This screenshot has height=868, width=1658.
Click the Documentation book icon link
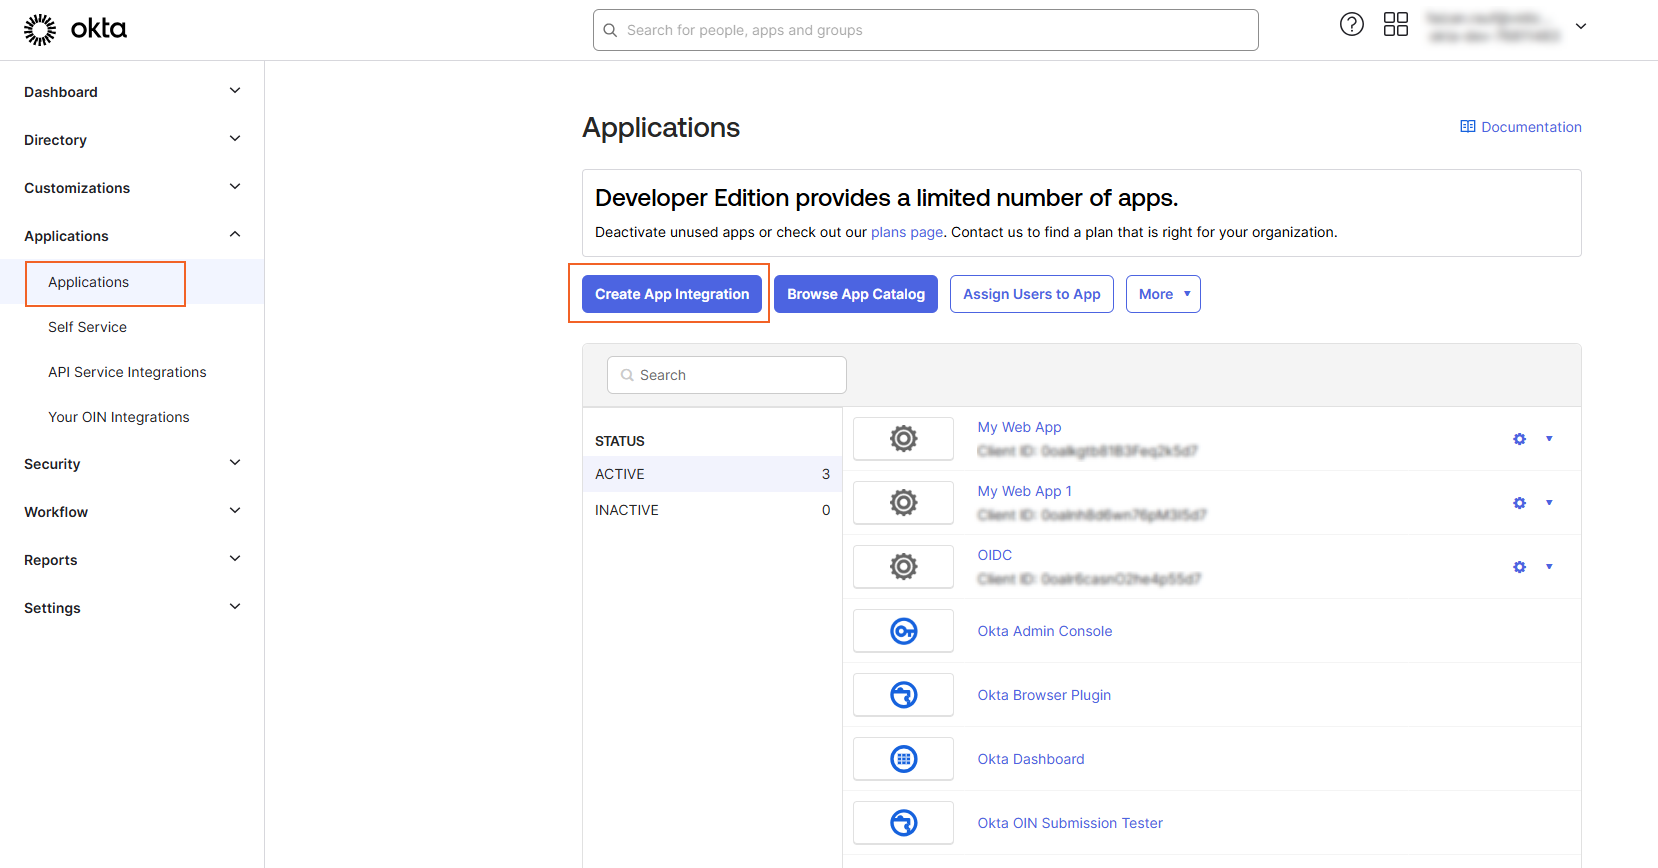coord(1467,127)
